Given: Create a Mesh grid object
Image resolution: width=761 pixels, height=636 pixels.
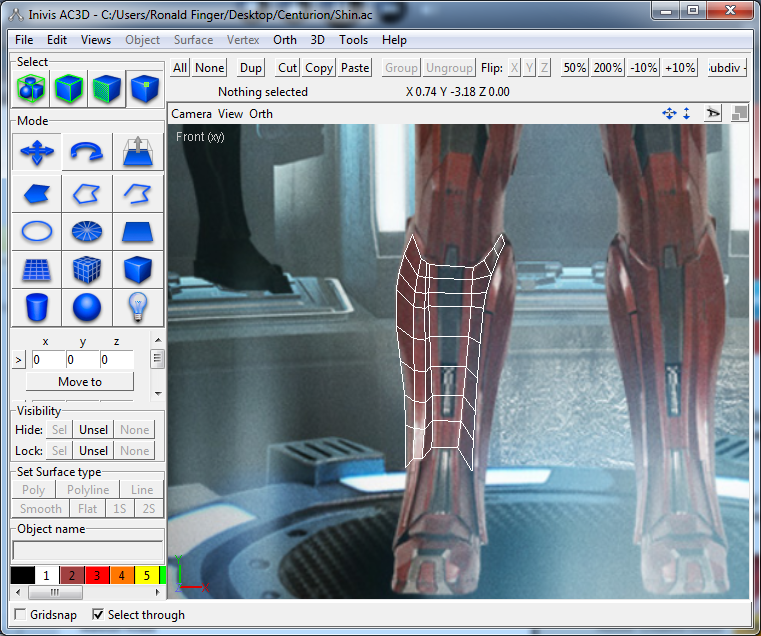Looking at the screenshot, I should pos(37,269).
